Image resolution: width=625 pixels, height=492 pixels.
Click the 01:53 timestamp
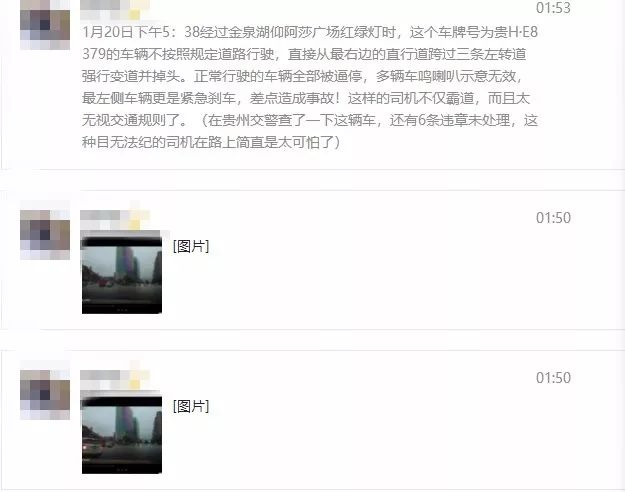tap(553, 8)
